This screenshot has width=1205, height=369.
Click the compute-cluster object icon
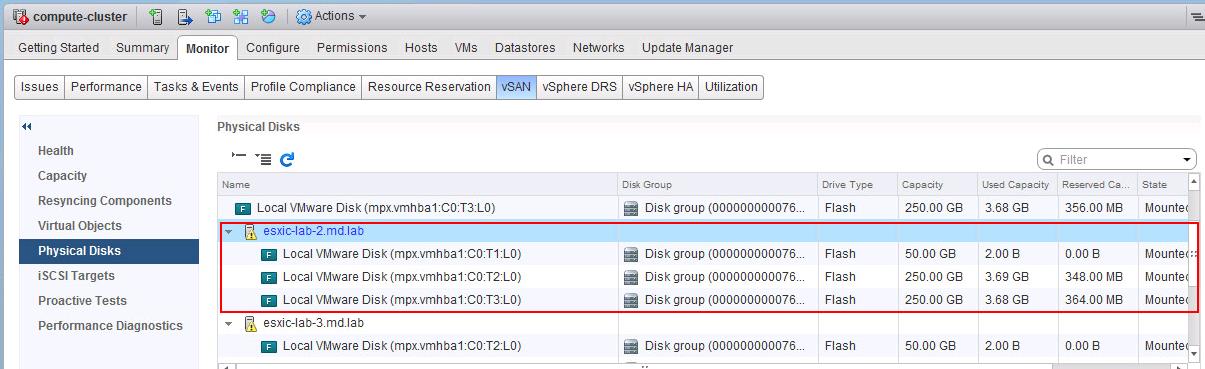click(20, 16)
